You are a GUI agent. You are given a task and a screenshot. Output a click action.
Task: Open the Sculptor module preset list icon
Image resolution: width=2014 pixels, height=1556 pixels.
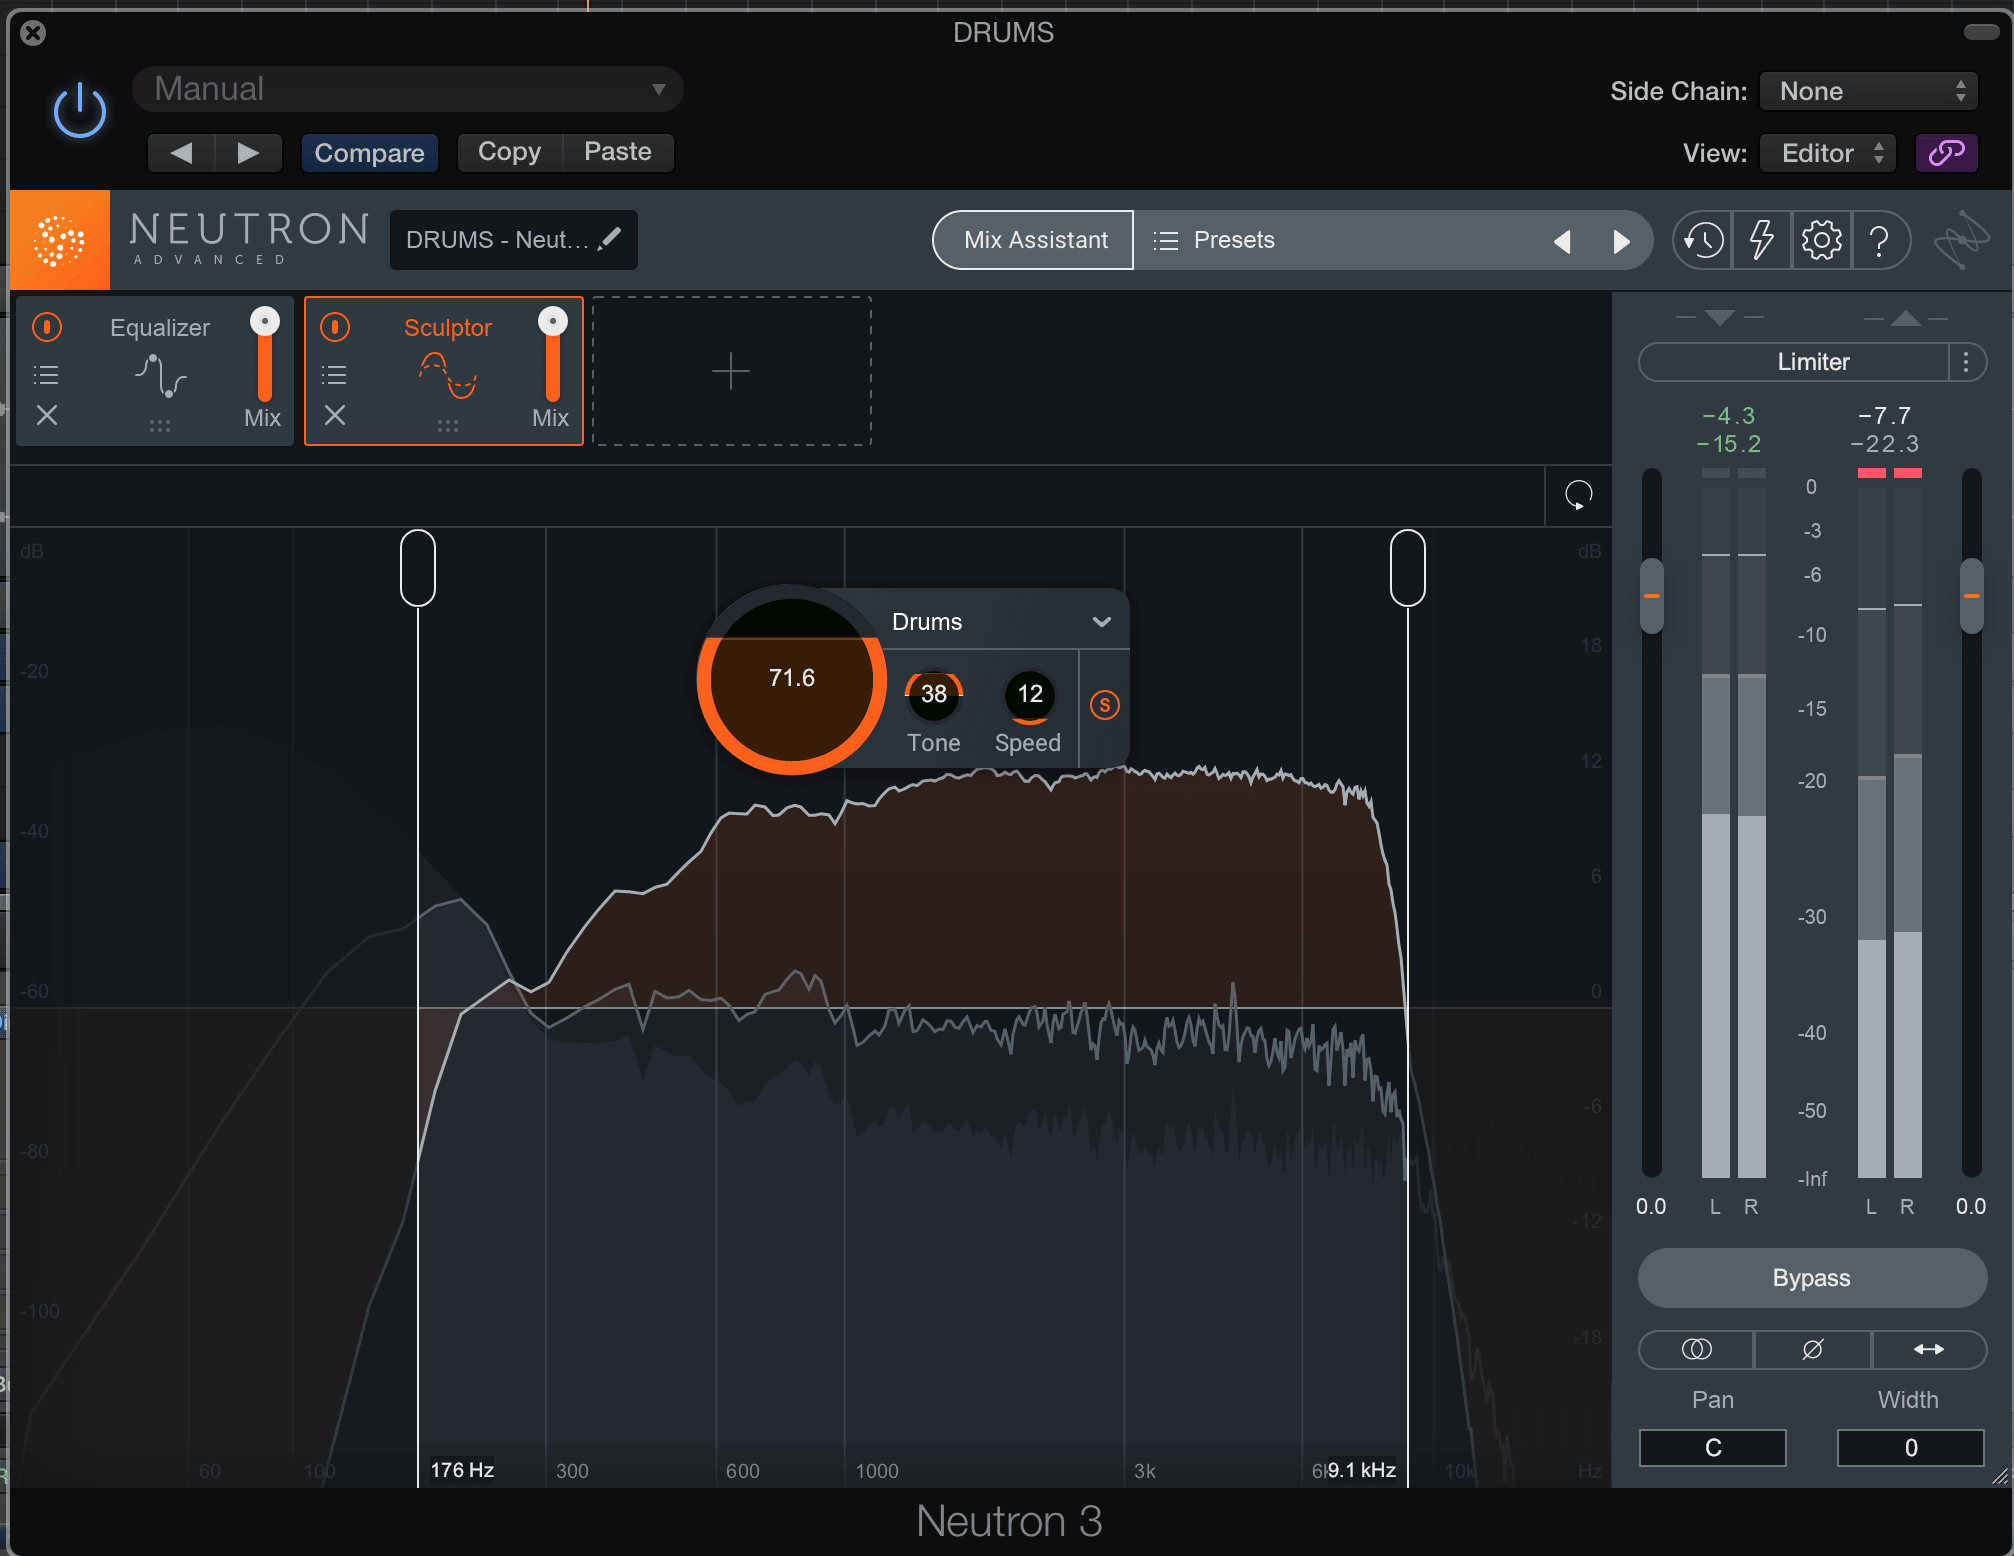click(x=334, y=375)
